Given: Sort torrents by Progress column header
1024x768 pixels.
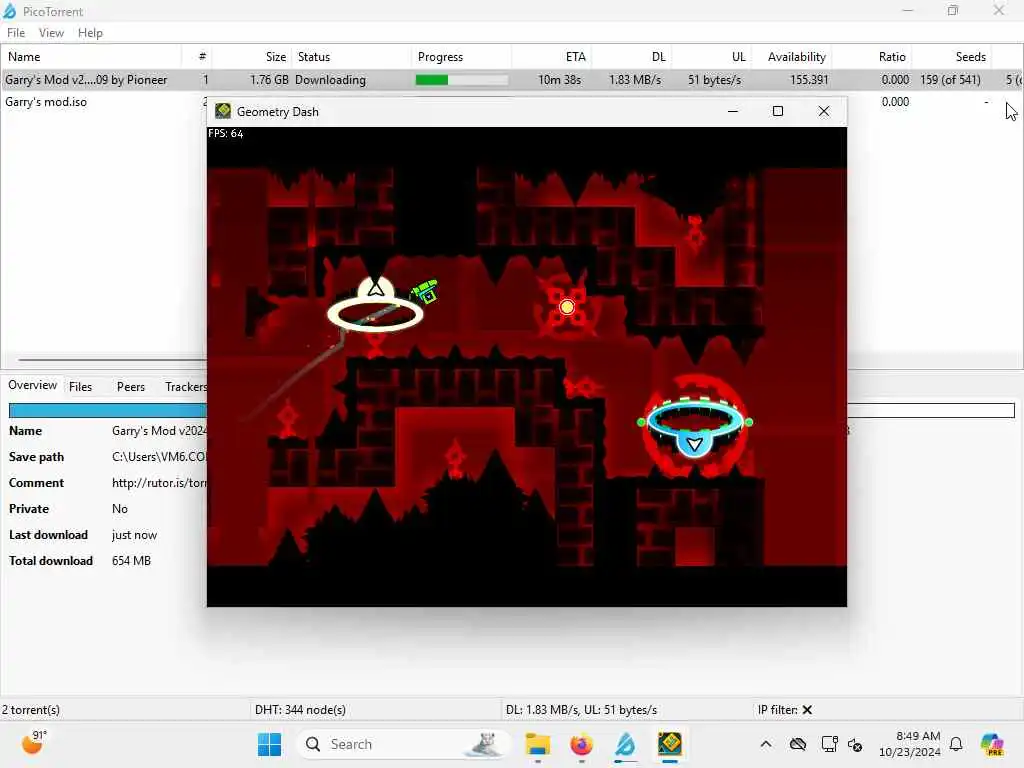Looking at the screenshot, I should pos(462,57).
